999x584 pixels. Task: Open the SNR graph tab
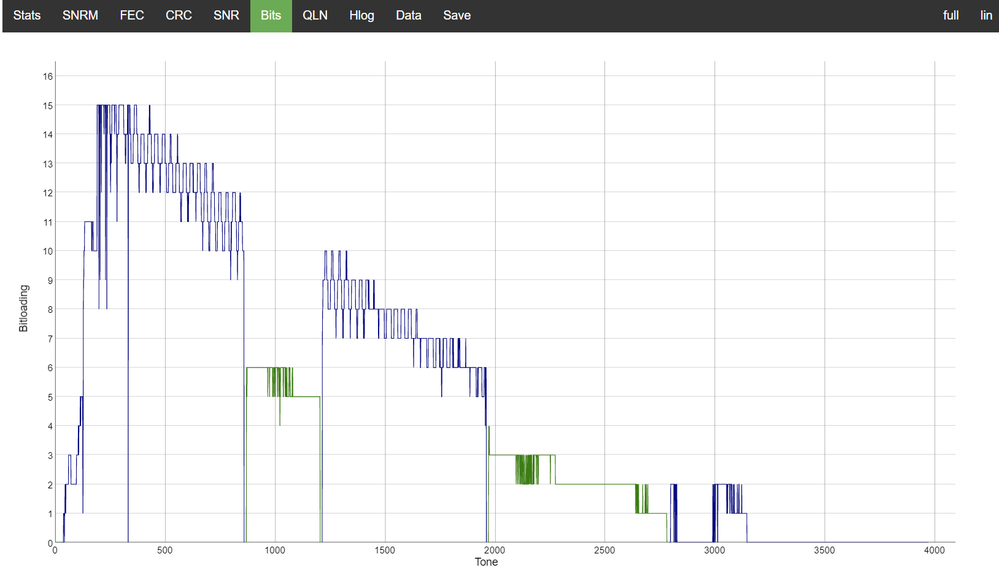(226, 16)
